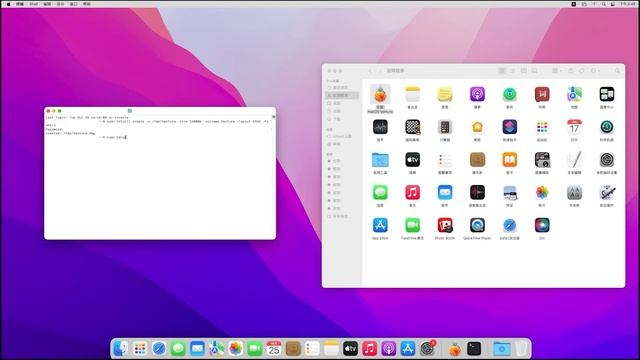Viewport: 640px width, 360px height.
Task: Select Safari icon in the Finder window
Action: click(x=509, y=225)
